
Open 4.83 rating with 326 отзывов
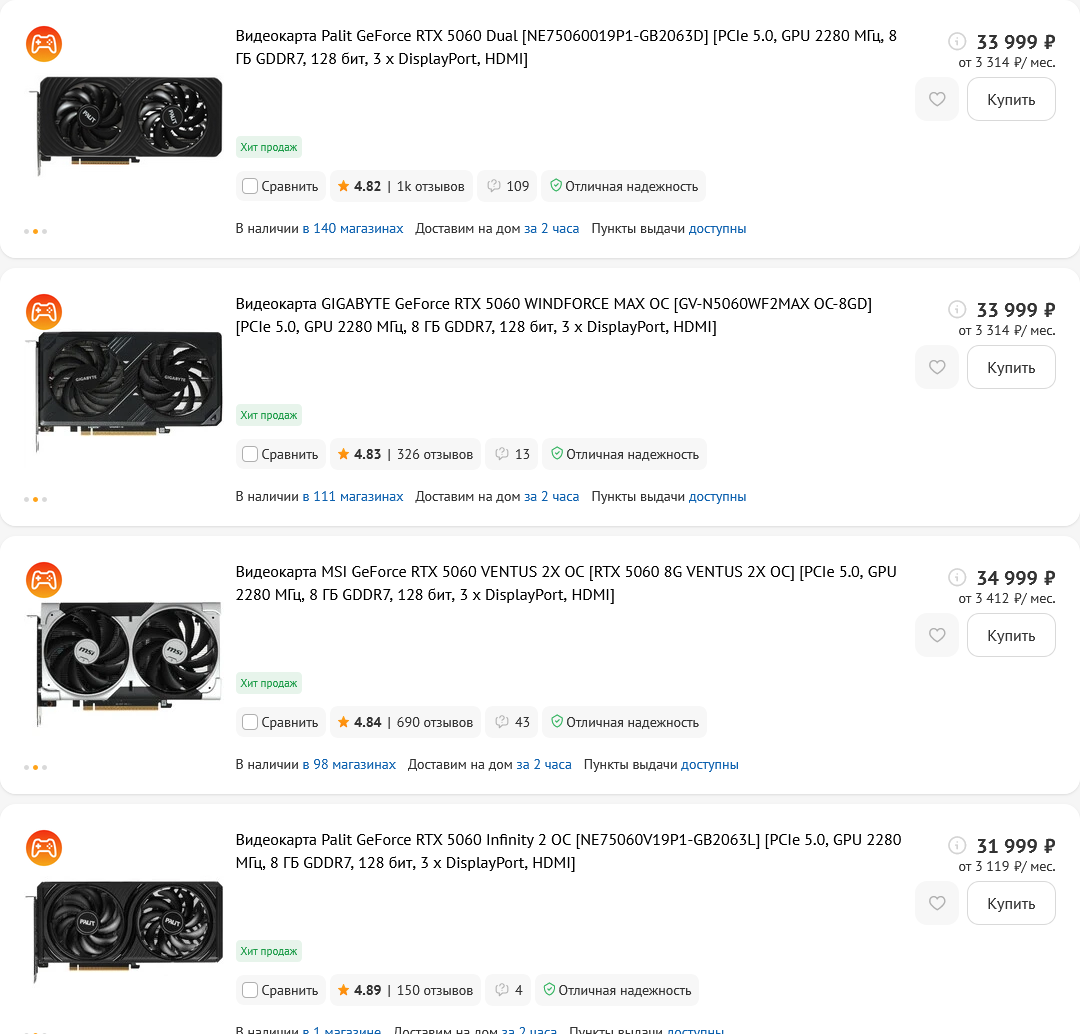point(405,454)
